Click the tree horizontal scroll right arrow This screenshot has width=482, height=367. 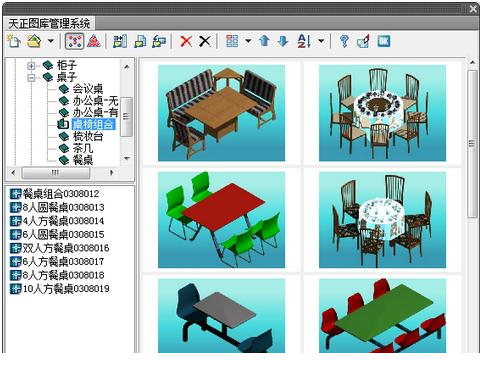[112, 172]
